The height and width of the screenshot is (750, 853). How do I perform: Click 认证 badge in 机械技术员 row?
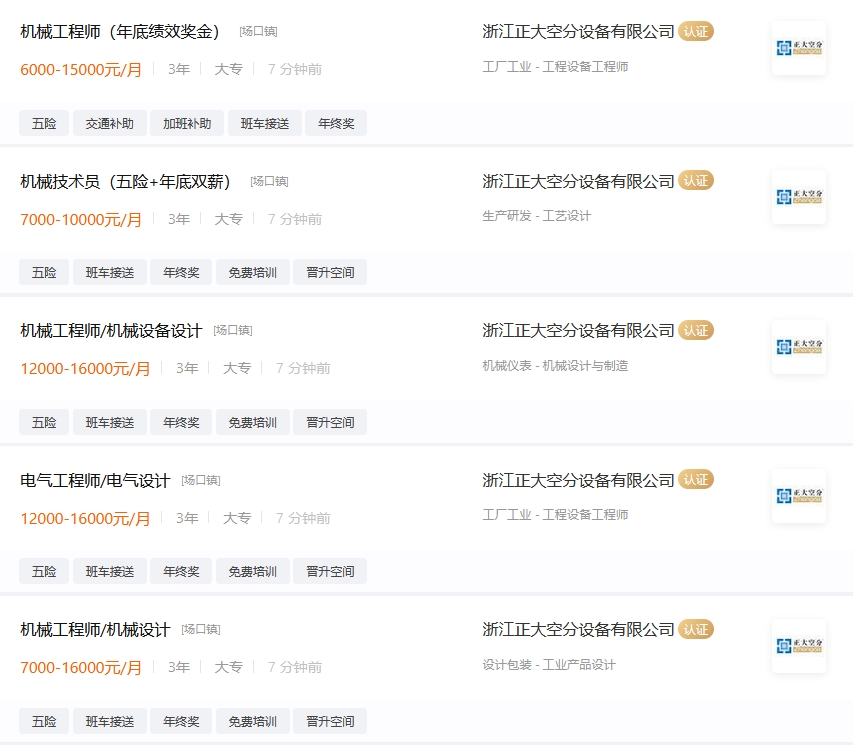(x=696, y=181)
